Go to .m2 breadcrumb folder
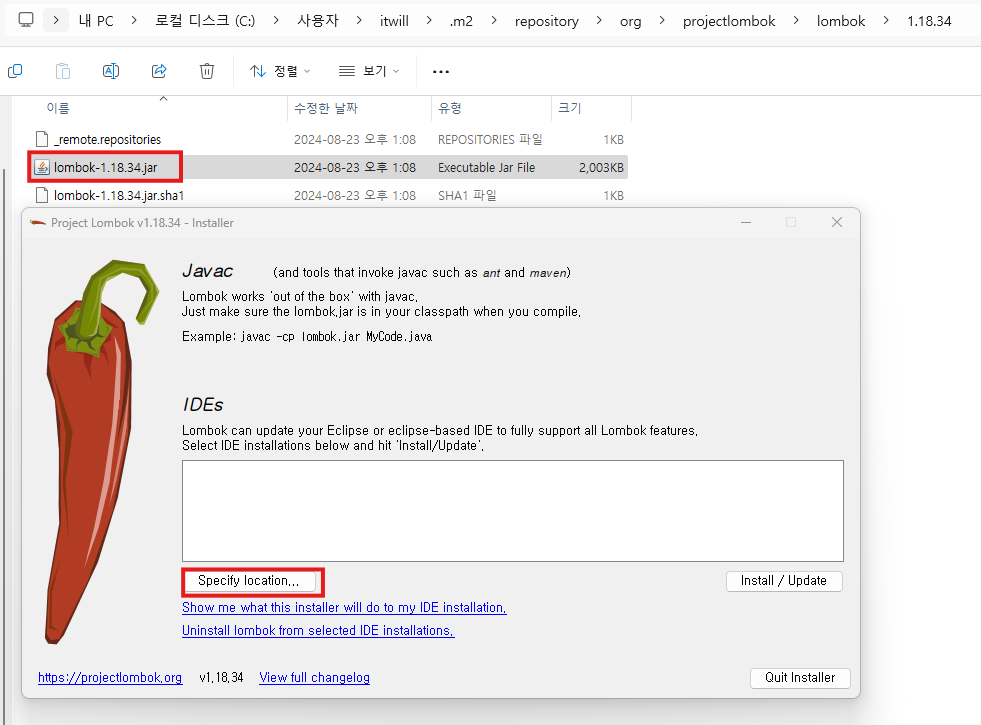Image resolution: width=981 pixels, height=725 pixels. tap(461, 21)
